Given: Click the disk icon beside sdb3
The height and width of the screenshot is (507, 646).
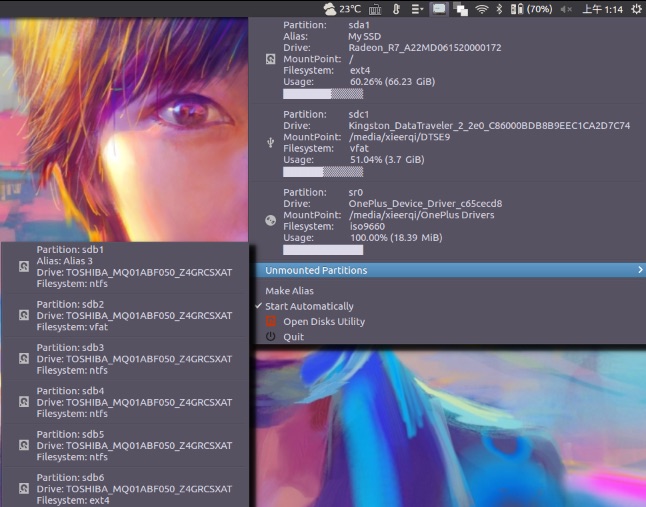Looking at the screenshot, I should coord(24,359).
